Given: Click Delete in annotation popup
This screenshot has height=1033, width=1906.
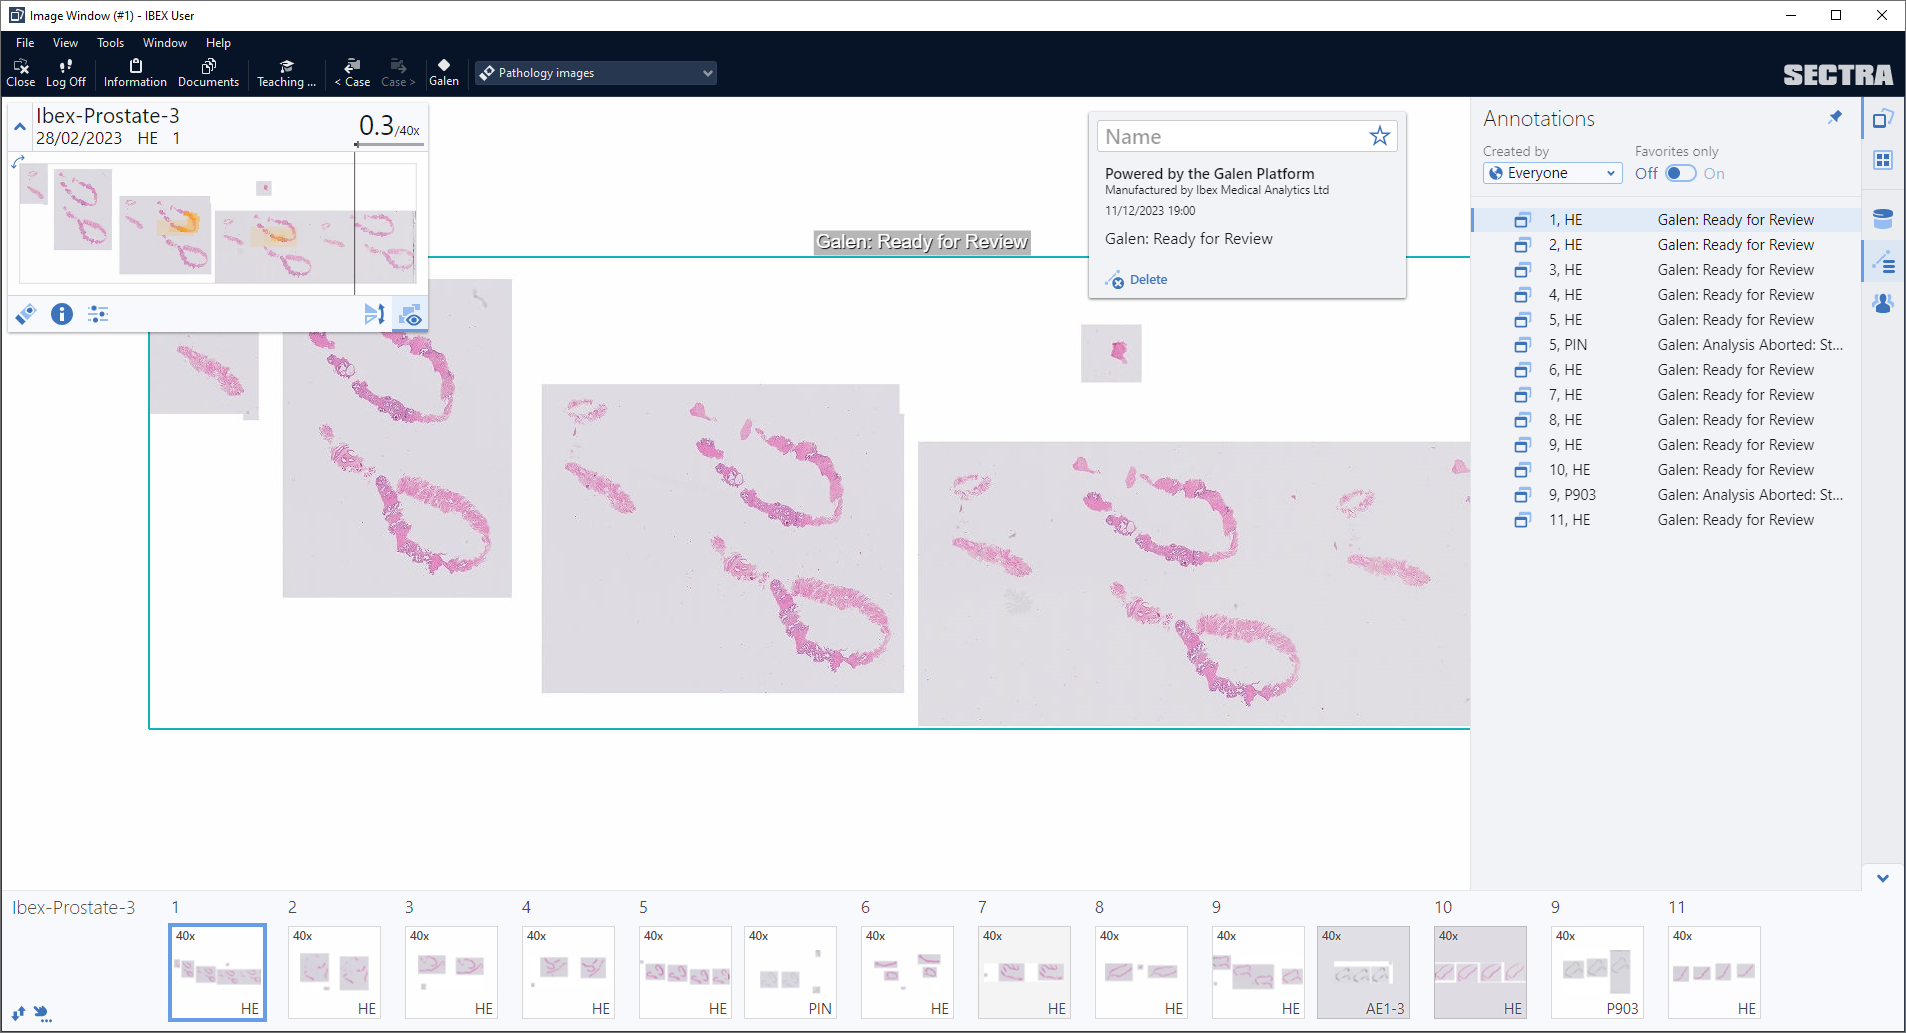Looking at the screenshot, I should click(1147, 280).
